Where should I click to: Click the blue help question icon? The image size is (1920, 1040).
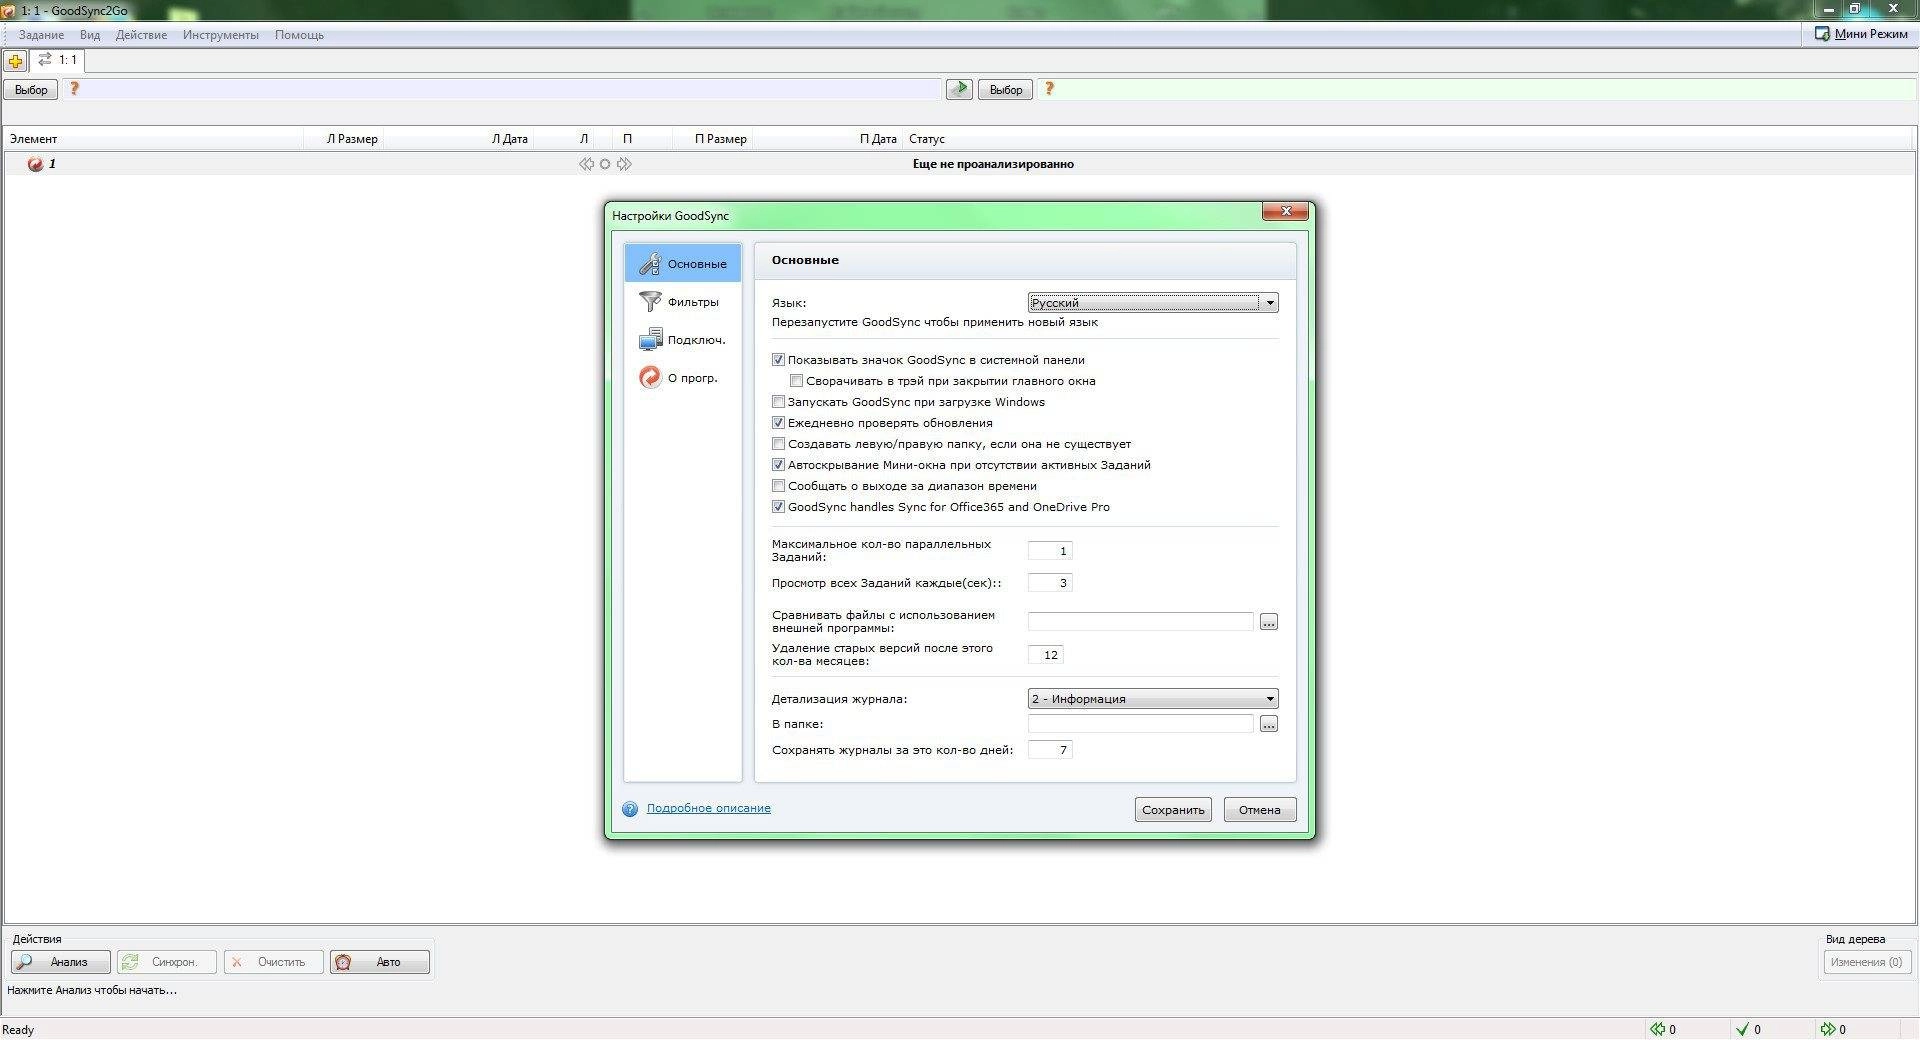630,809
